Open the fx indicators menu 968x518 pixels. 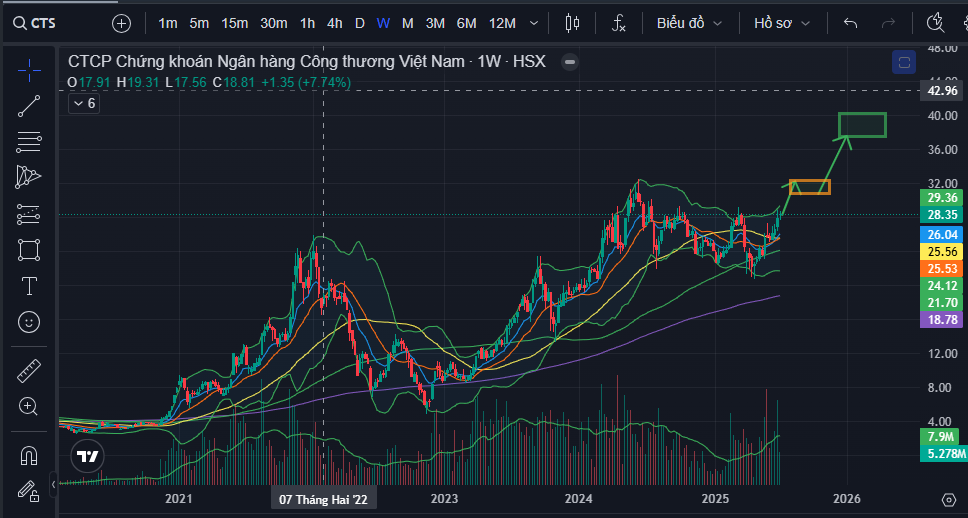pos(619,23)
